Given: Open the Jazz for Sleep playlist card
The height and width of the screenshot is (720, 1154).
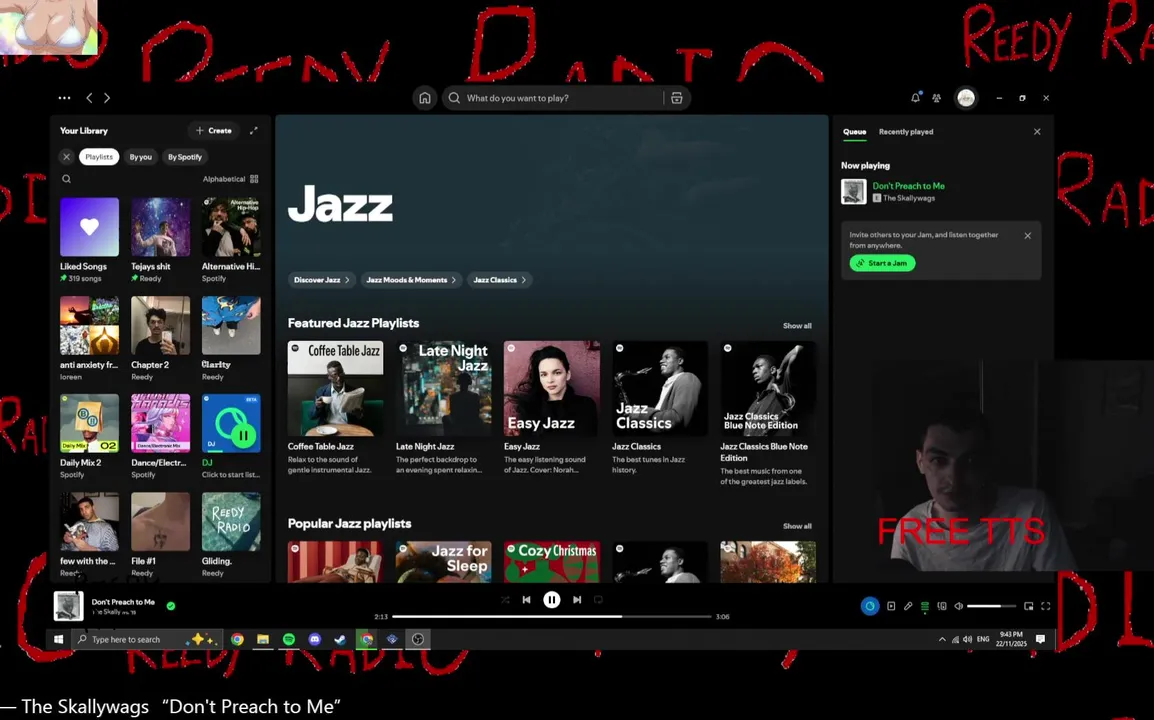Looking at the screenshot, I should click(x=443, y=562).
